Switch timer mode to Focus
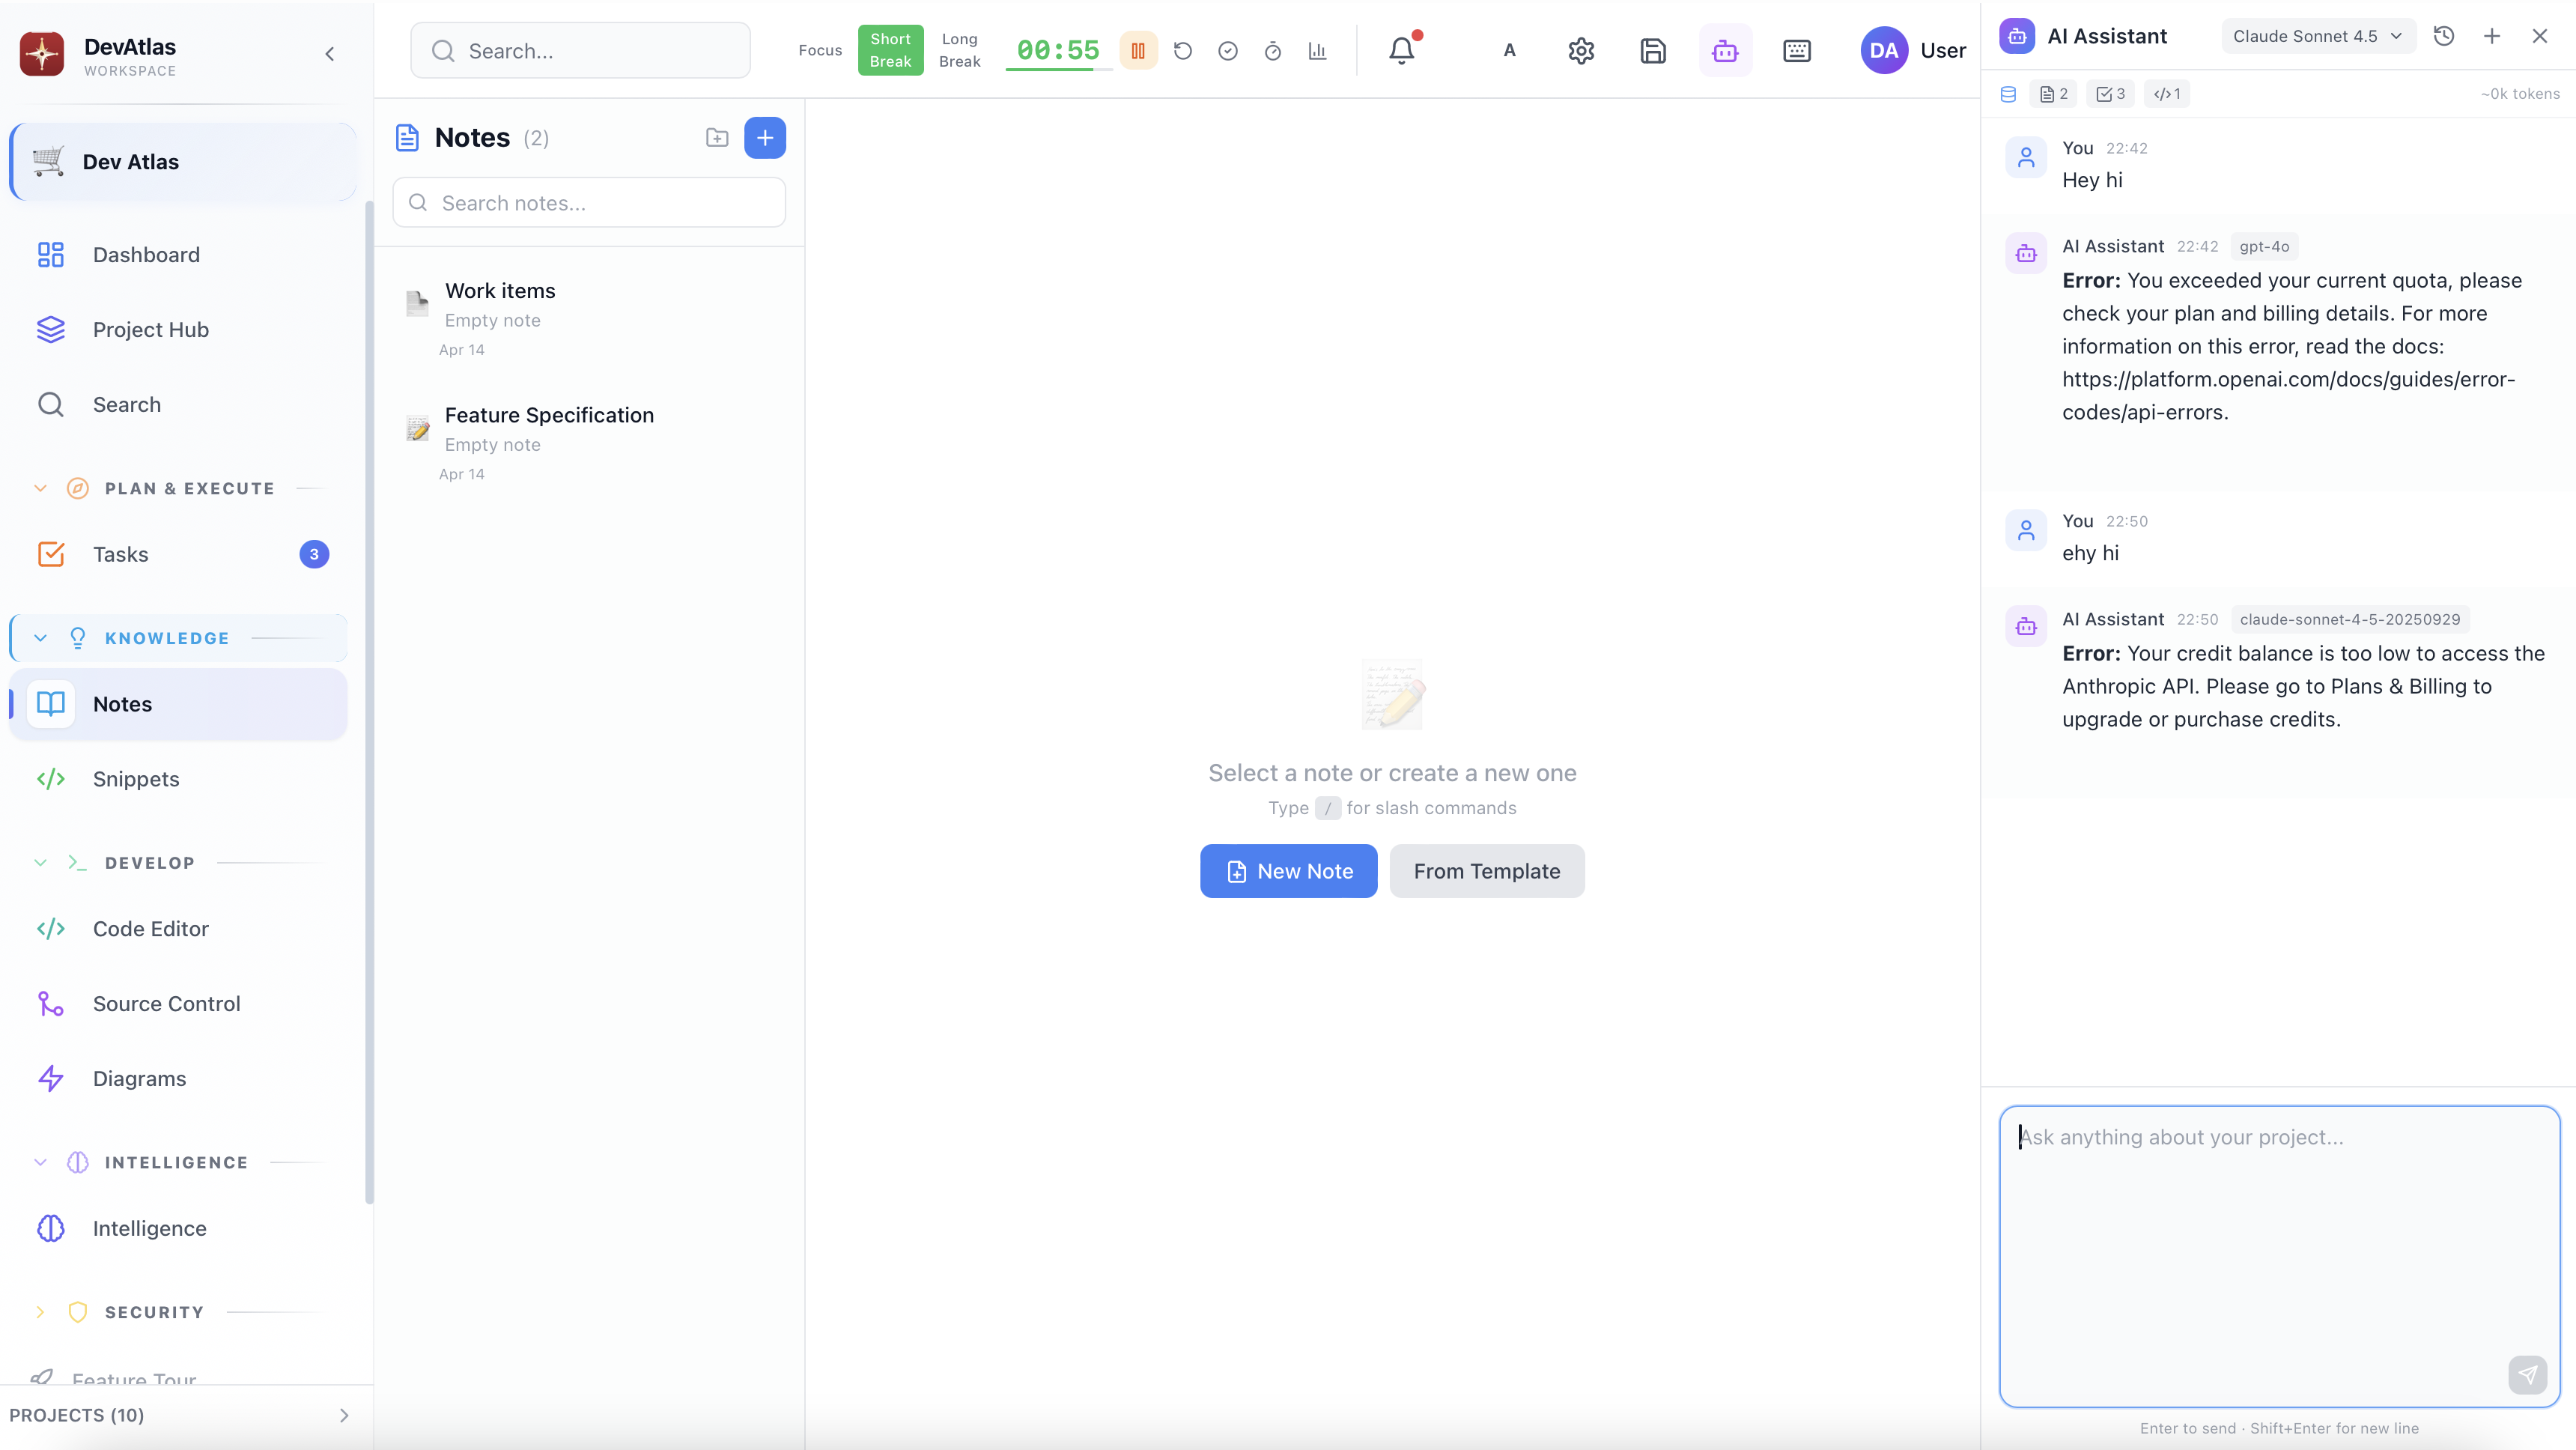 point(820,50)
